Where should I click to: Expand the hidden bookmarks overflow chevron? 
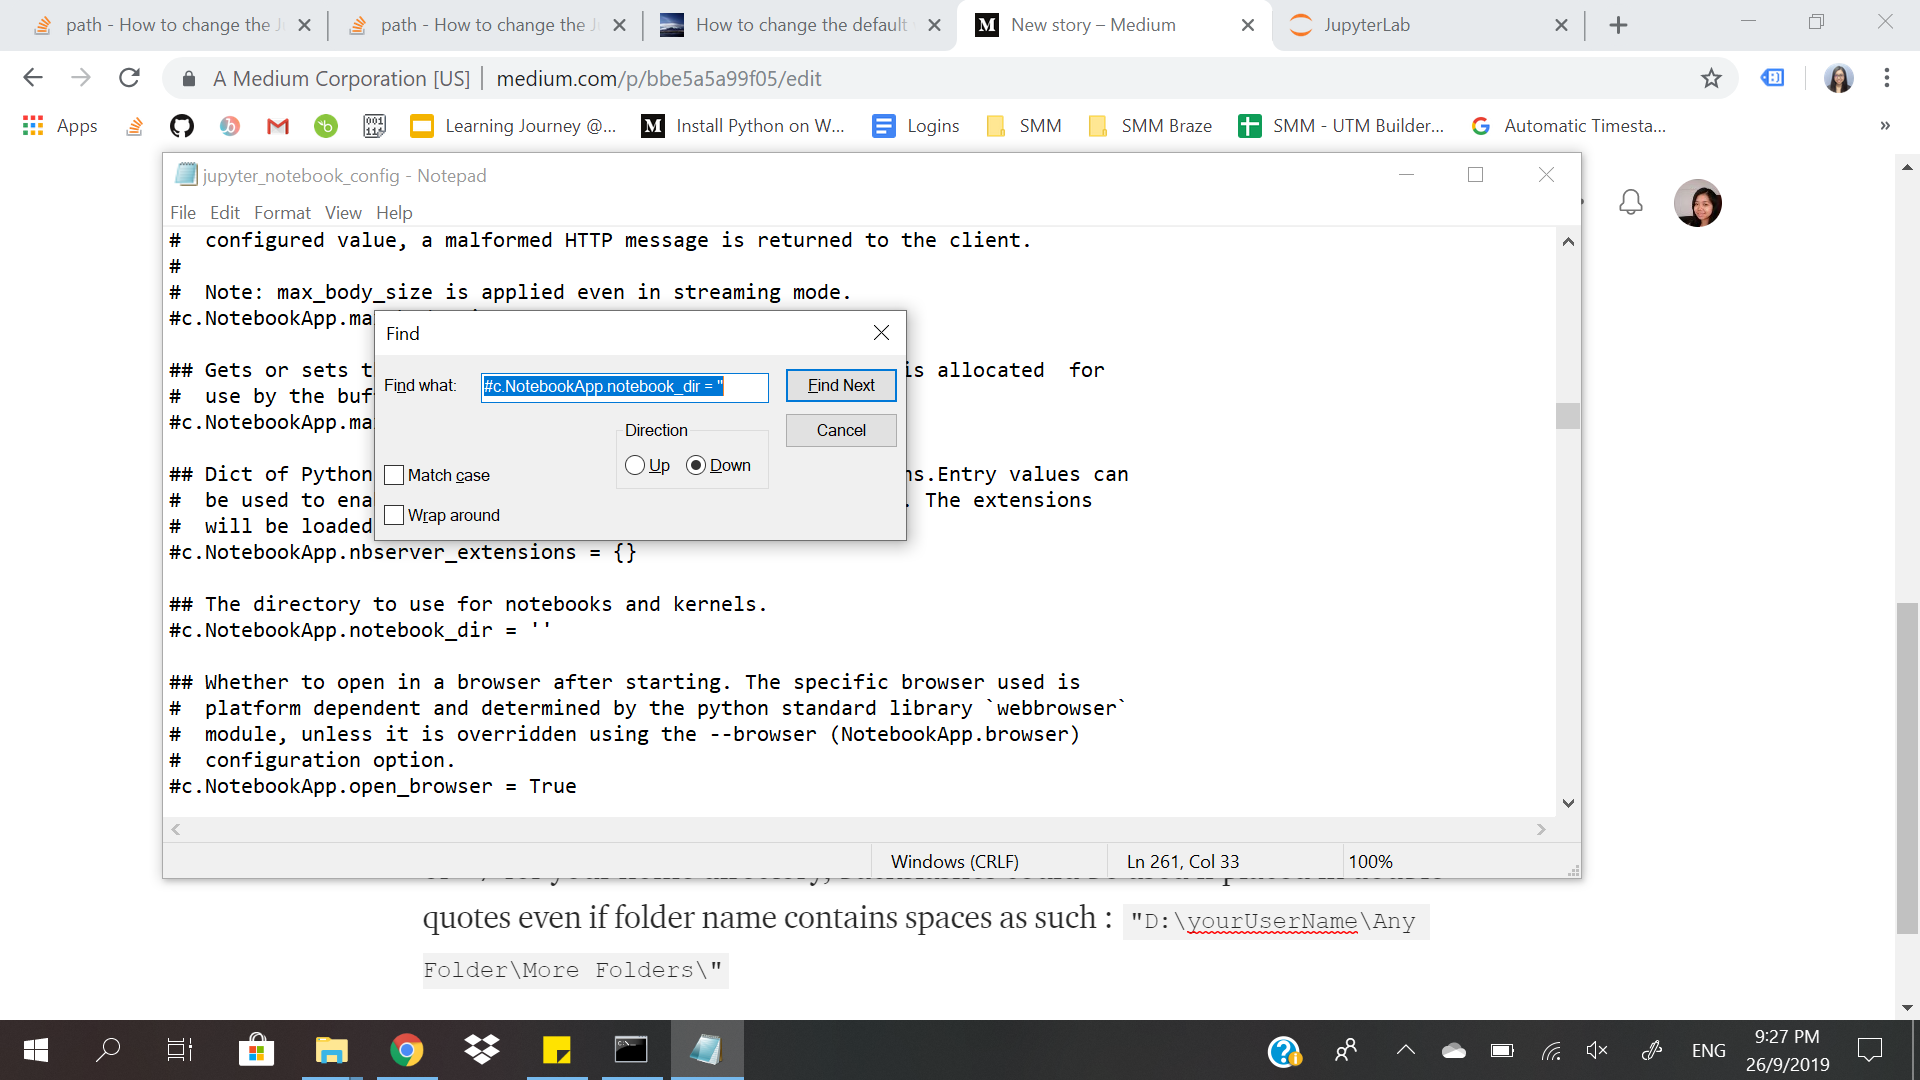coord(1884,126)
